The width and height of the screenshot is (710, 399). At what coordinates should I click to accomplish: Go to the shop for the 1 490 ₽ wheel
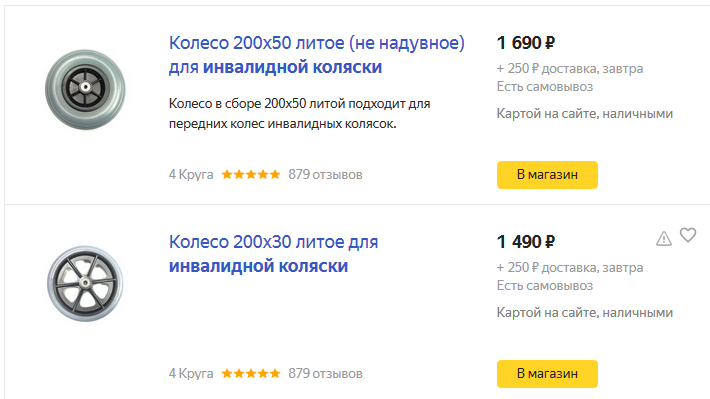547,374
